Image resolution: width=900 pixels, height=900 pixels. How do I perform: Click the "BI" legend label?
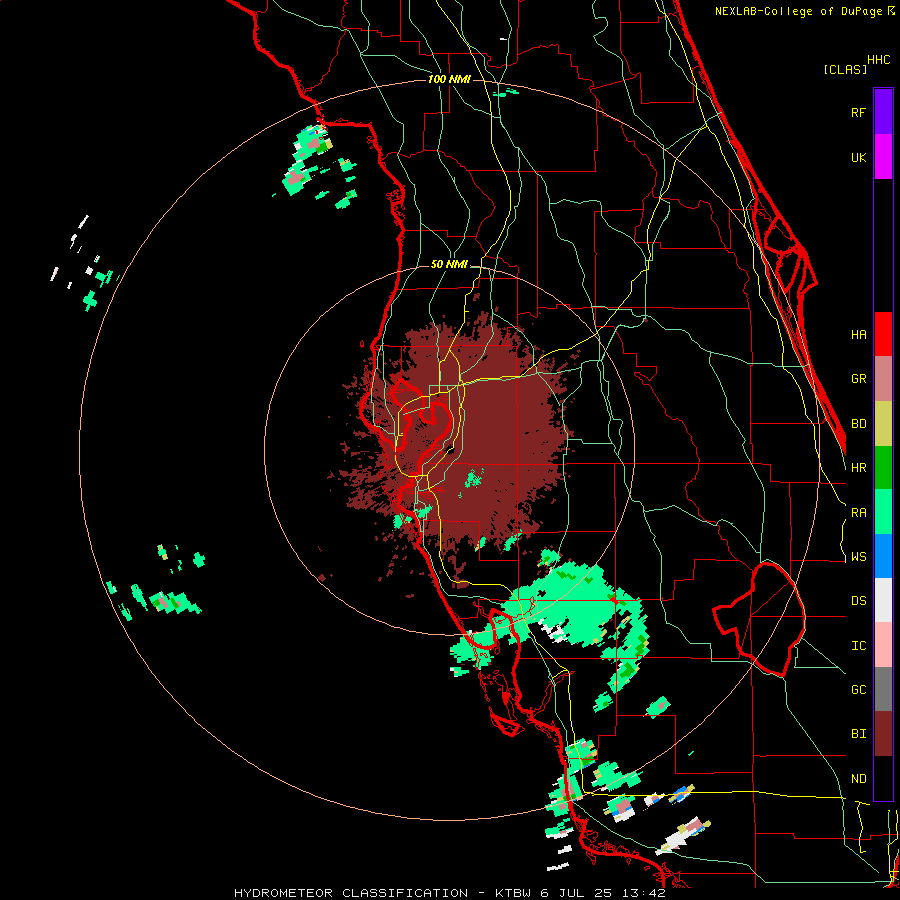pyautogui.click(x=858, y=734)
